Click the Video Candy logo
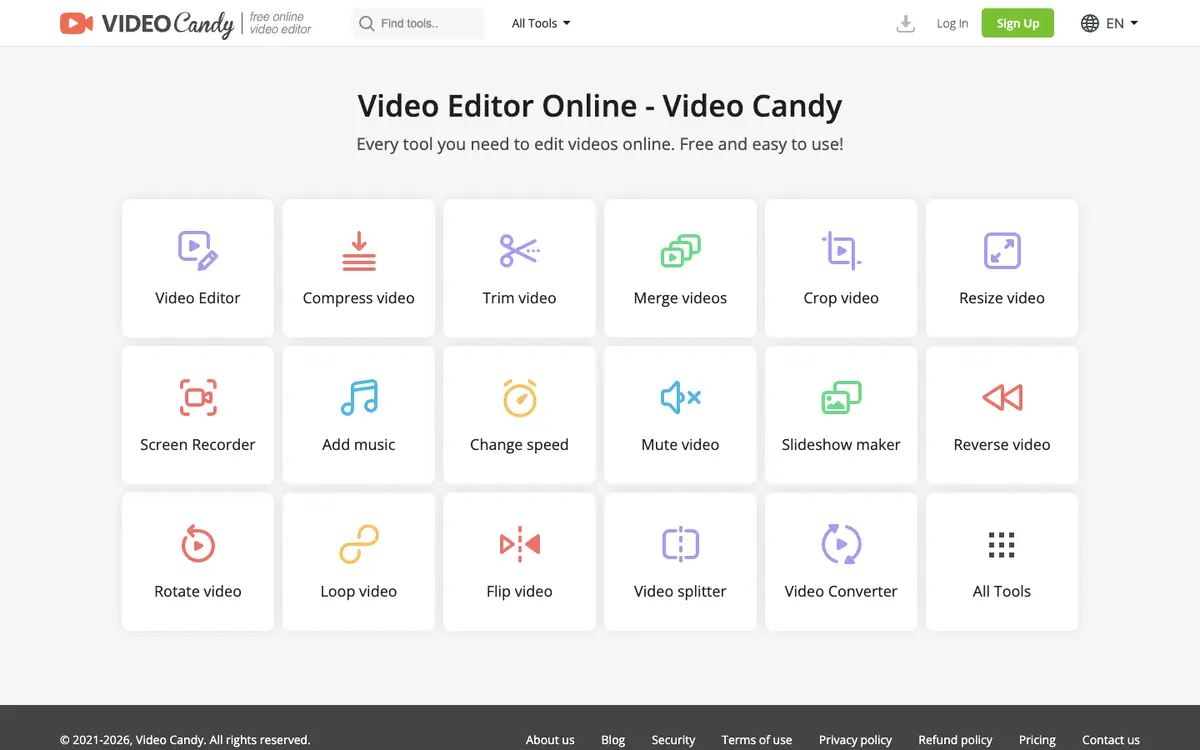 pyautogui.click(x=147, y=23)
